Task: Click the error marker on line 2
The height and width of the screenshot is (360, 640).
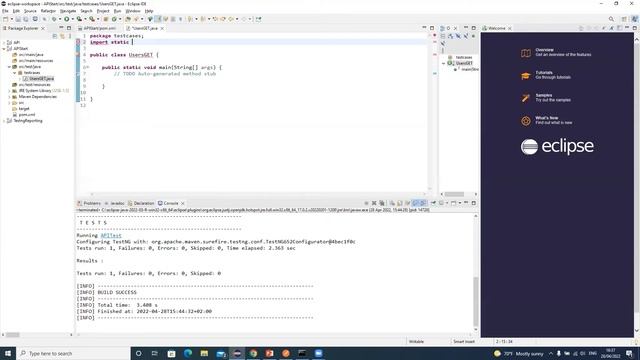Action: 78,42
